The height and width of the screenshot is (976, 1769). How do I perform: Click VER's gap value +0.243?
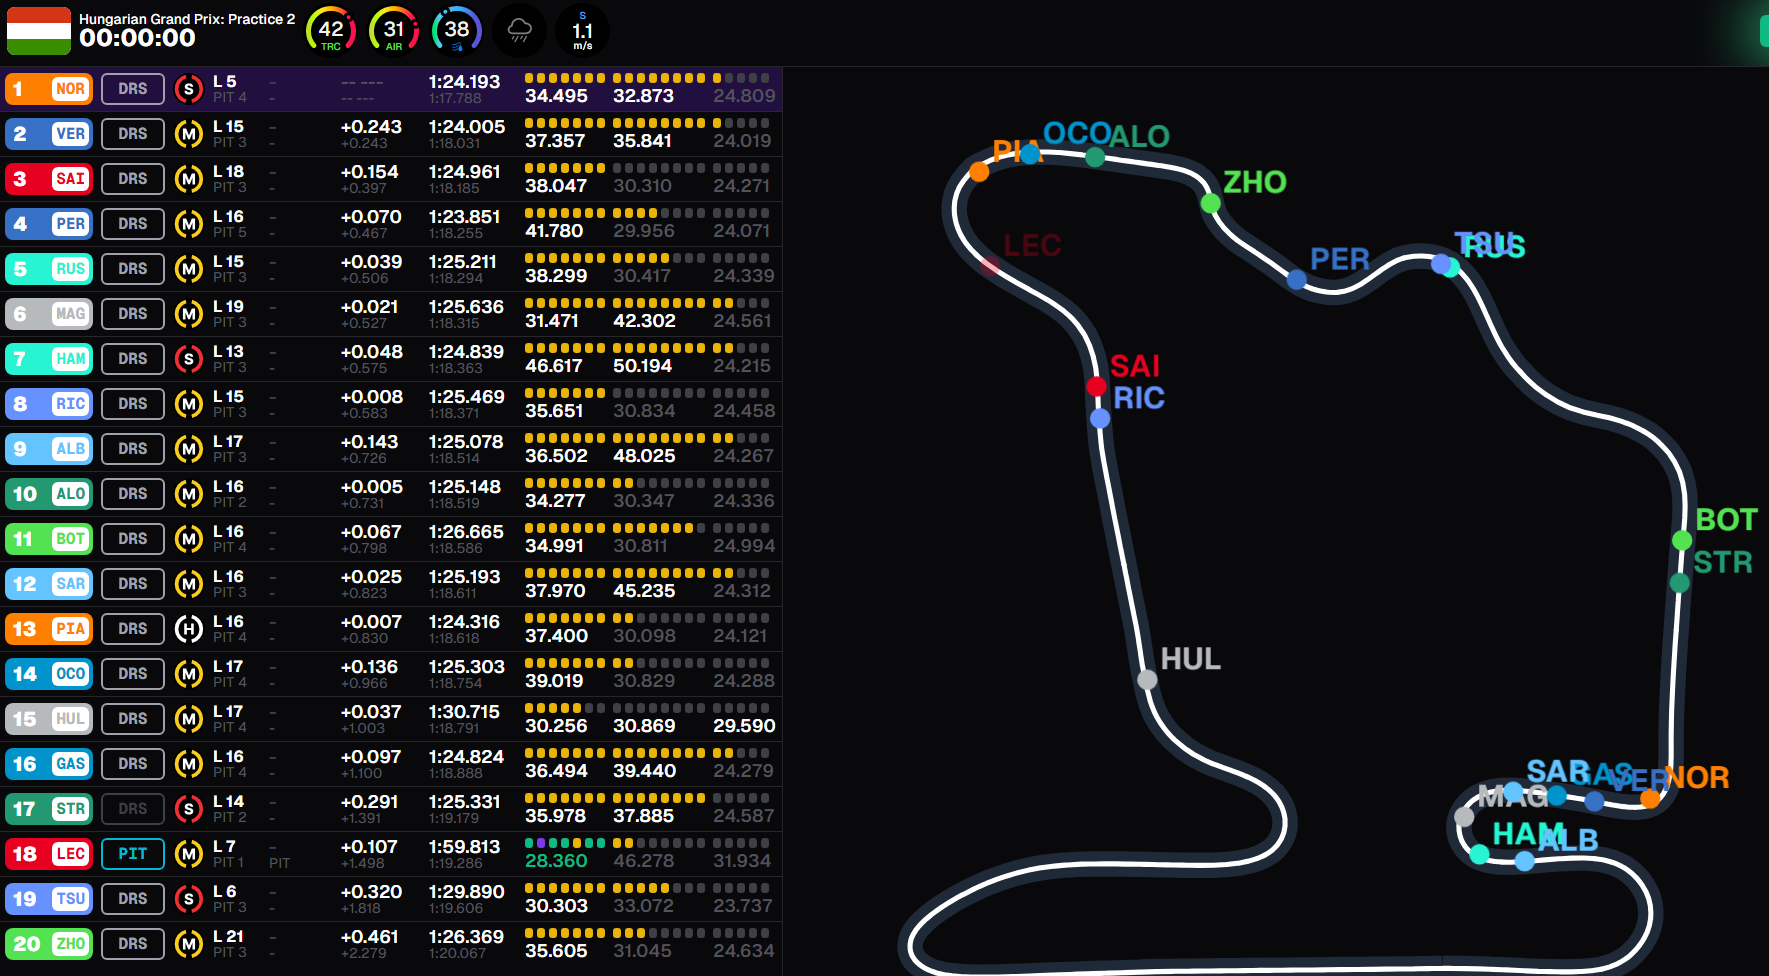click(371, 127)
